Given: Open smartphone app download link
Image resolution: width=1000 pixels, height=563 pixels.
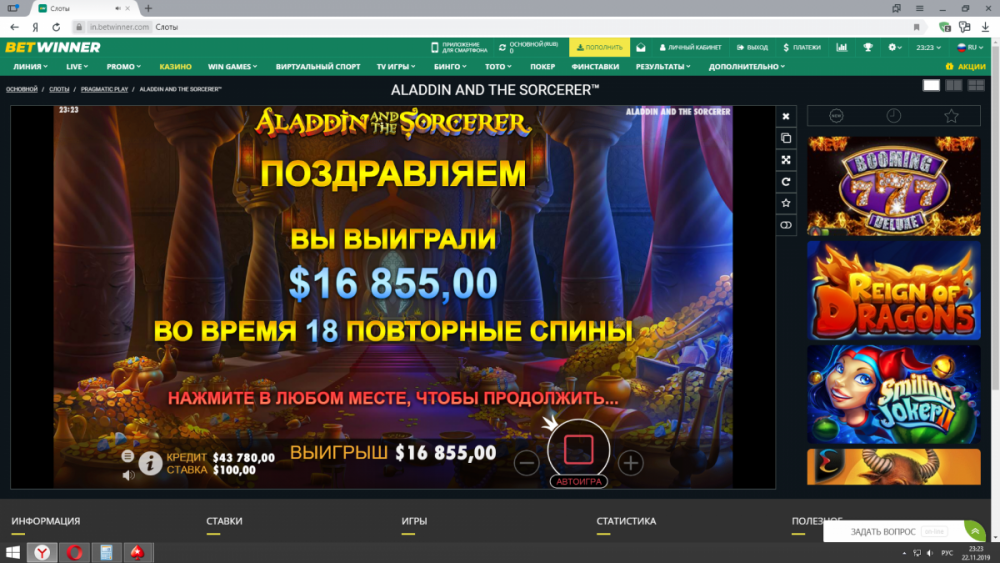Looking at the screenshot, I should [x=459, y=47].
